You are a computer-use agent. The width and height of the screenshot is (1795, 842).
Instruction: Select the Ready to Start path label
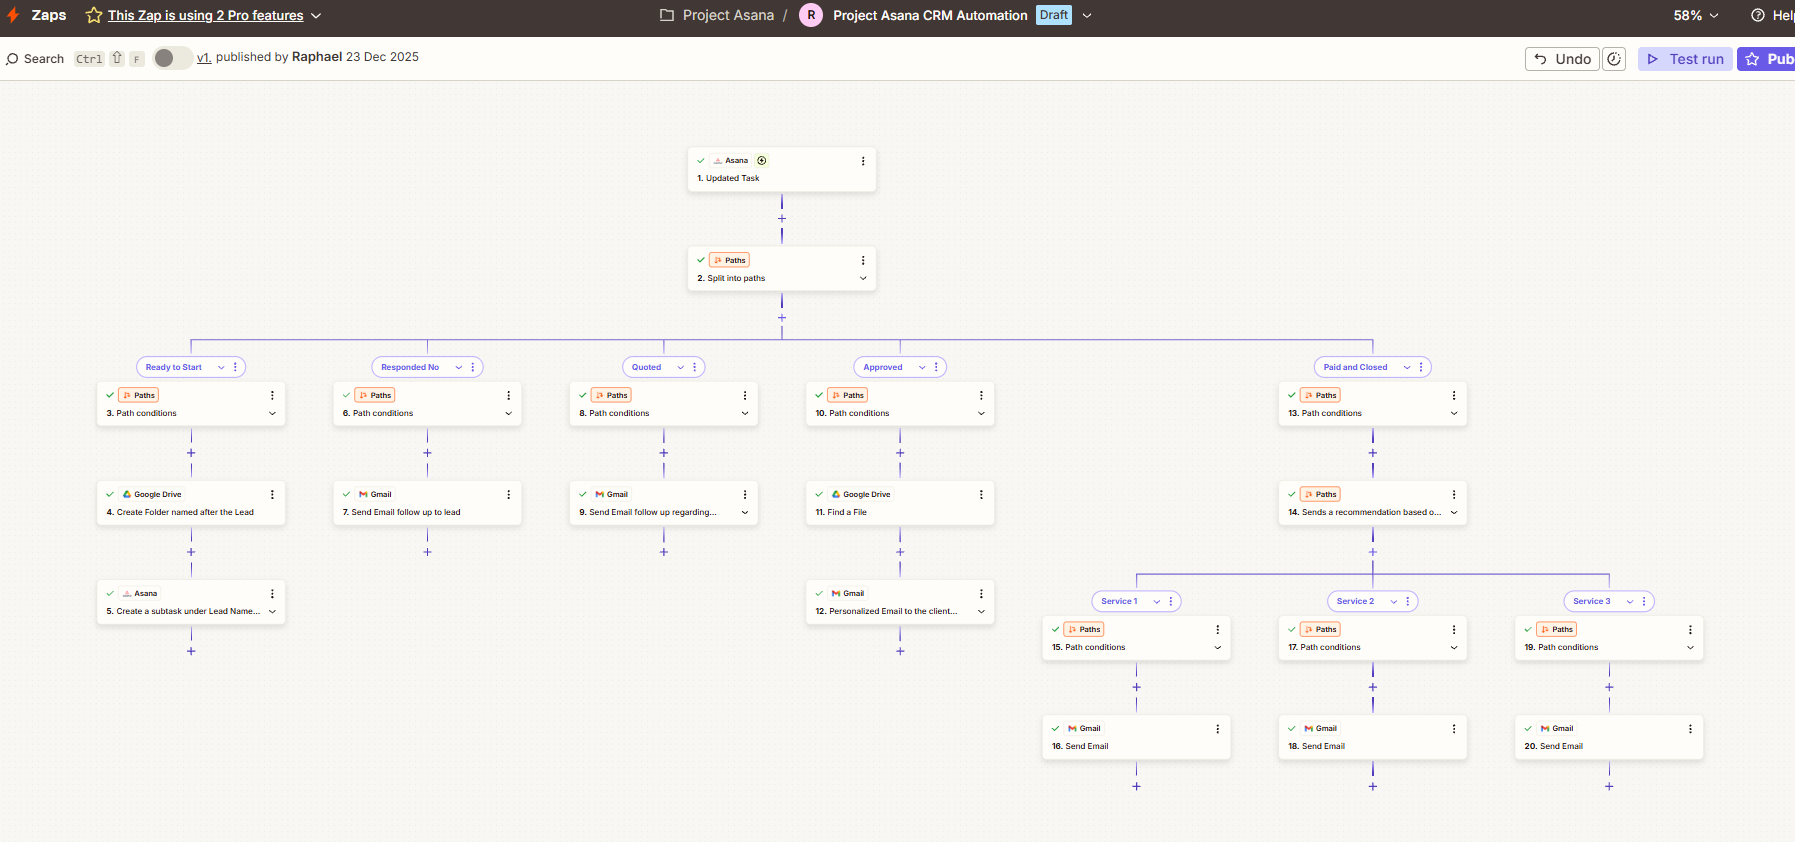(174, 367)
